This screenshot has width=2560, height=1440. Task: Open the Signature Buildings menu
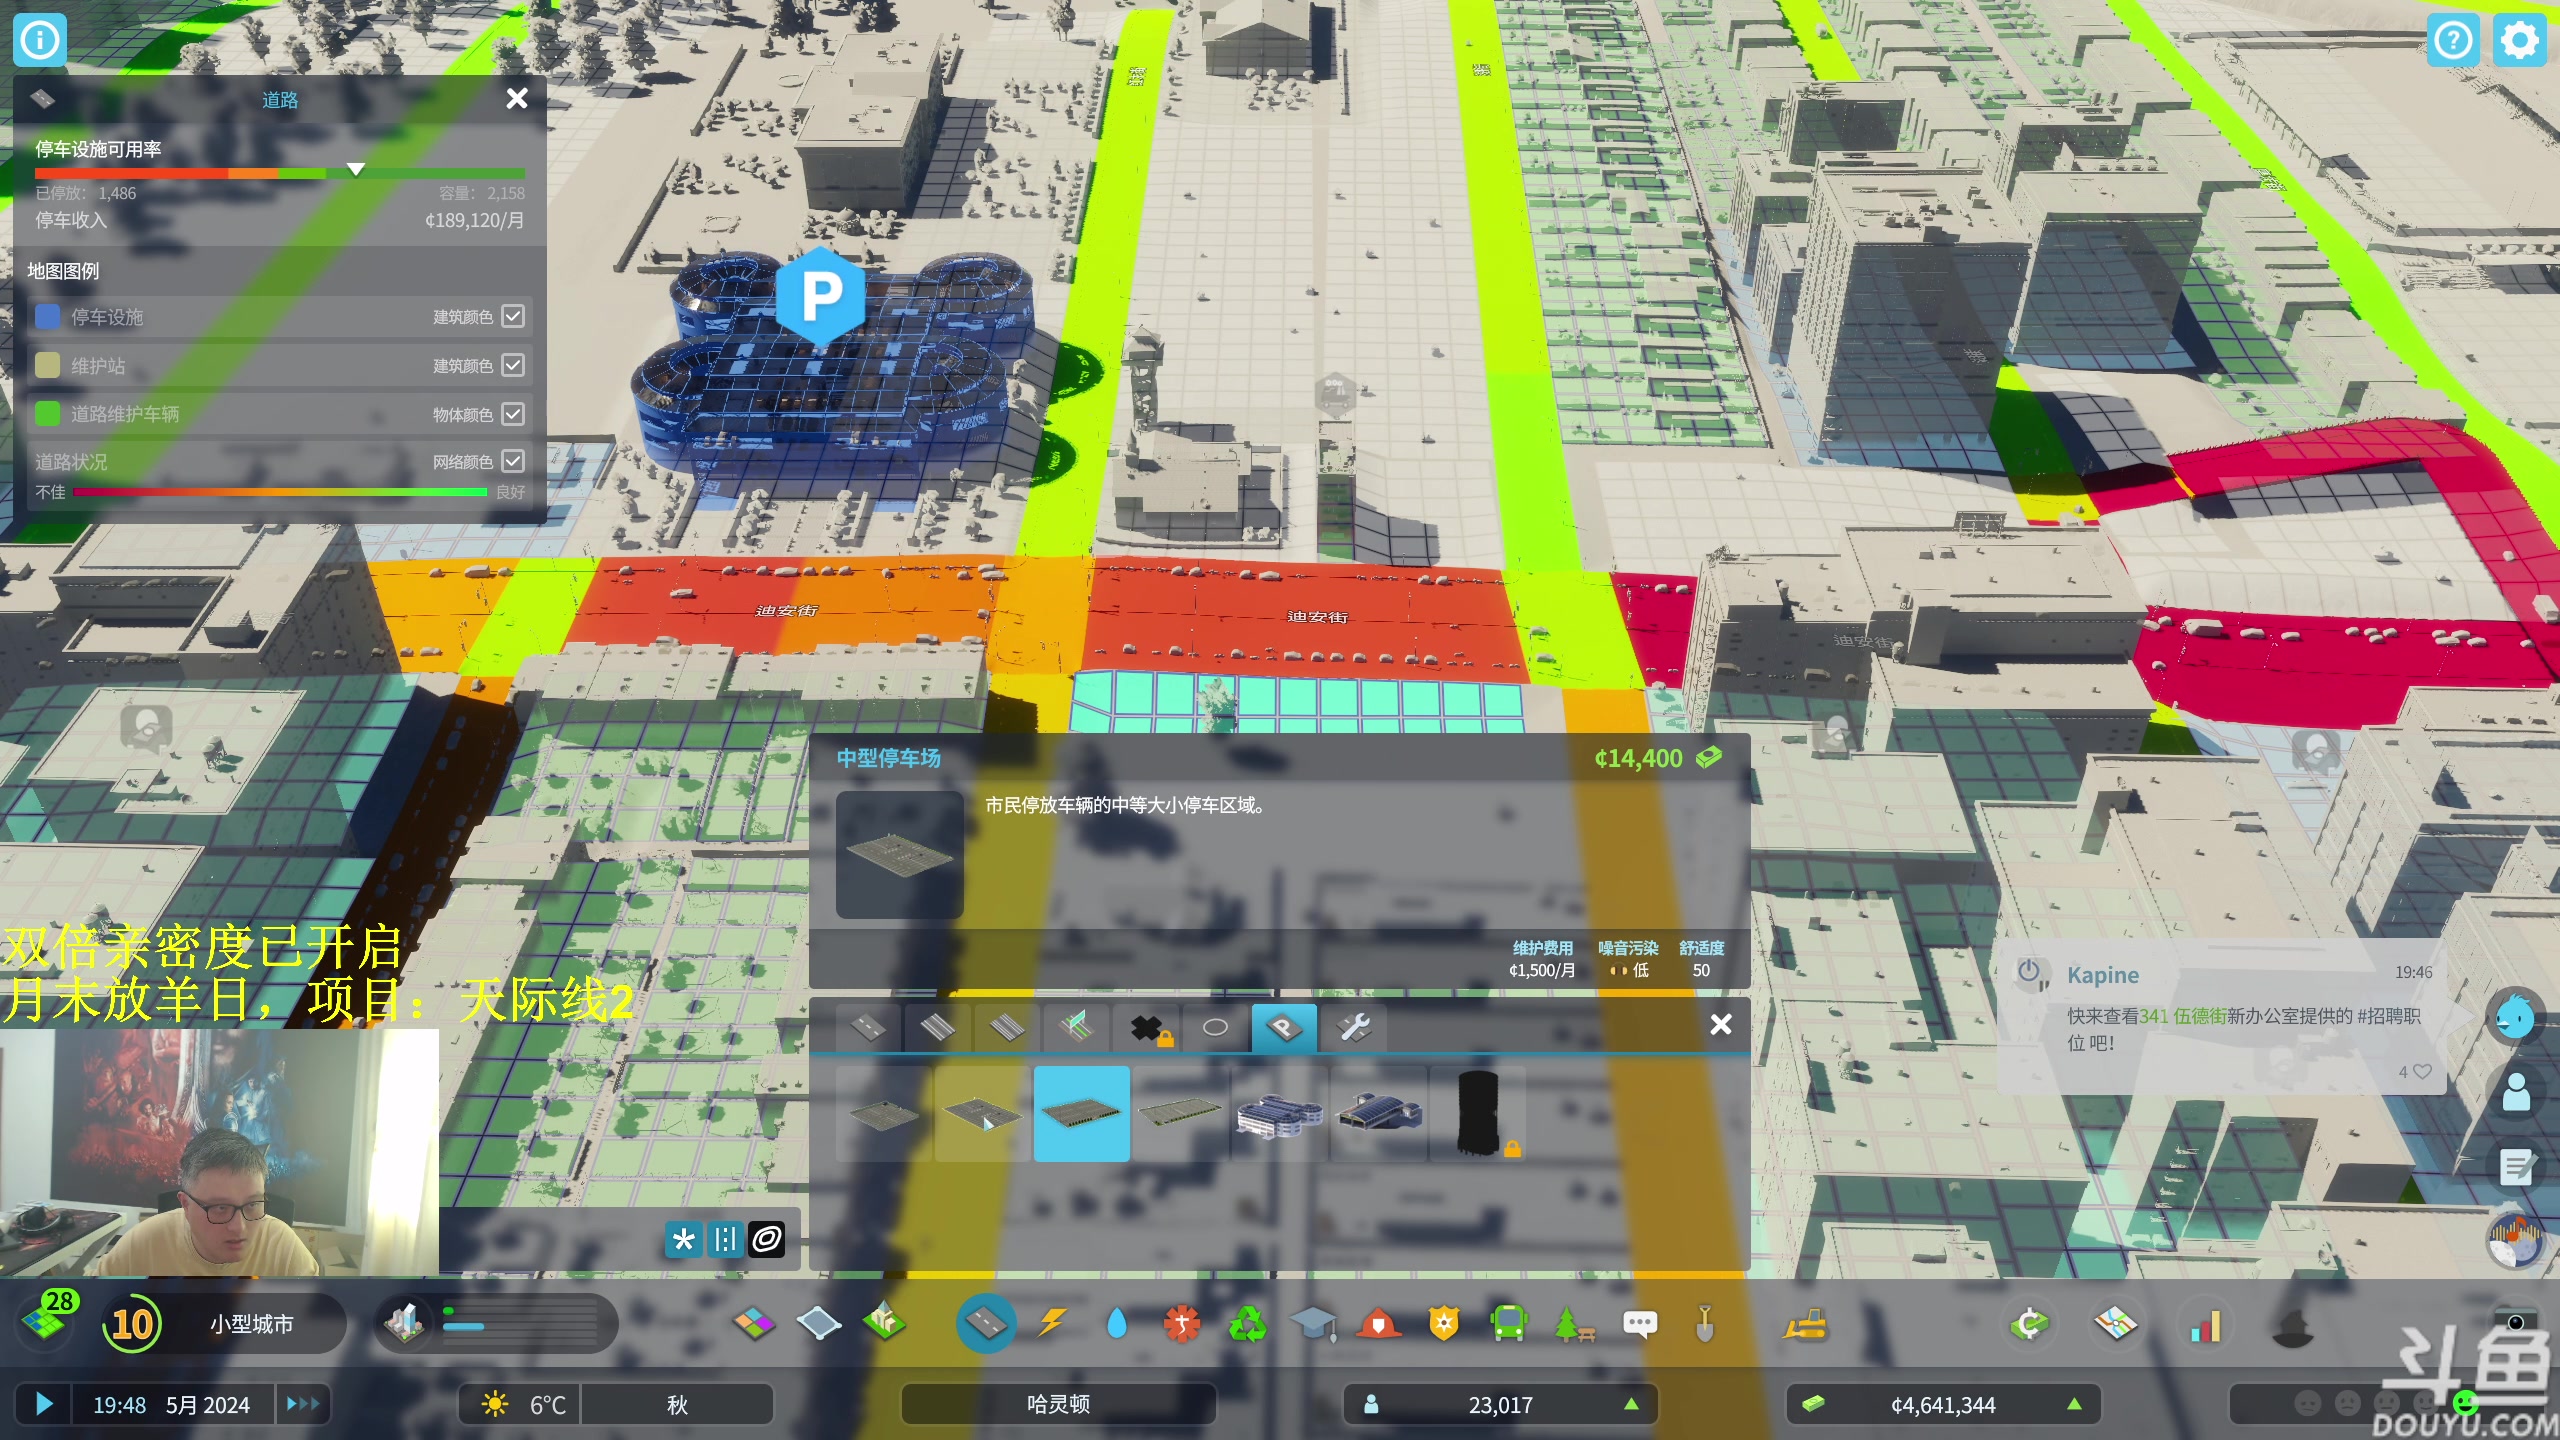885,1324
